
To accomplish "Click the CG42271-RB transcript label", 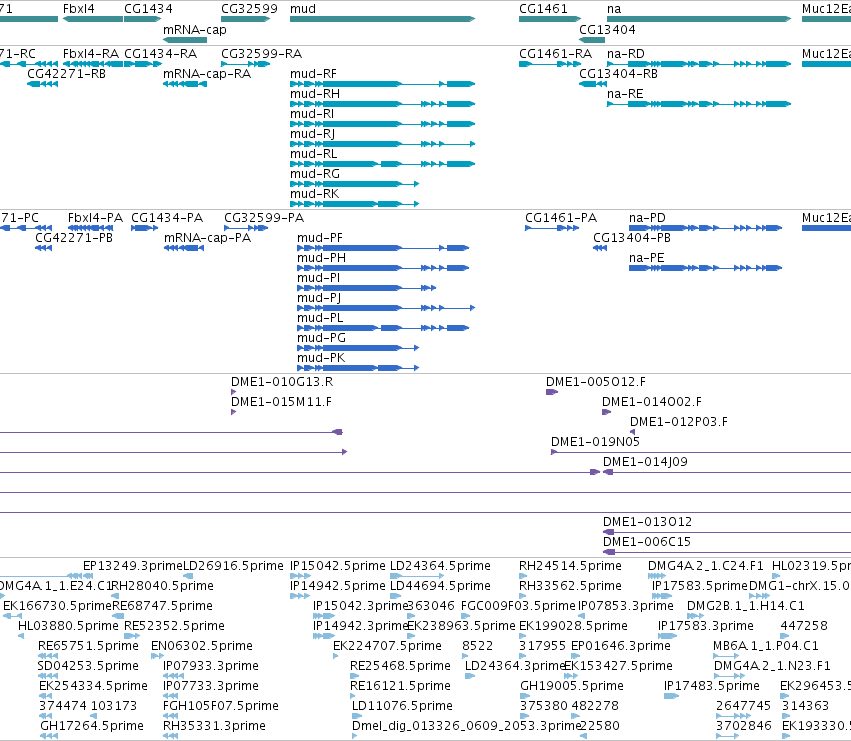I will (67, 74).
